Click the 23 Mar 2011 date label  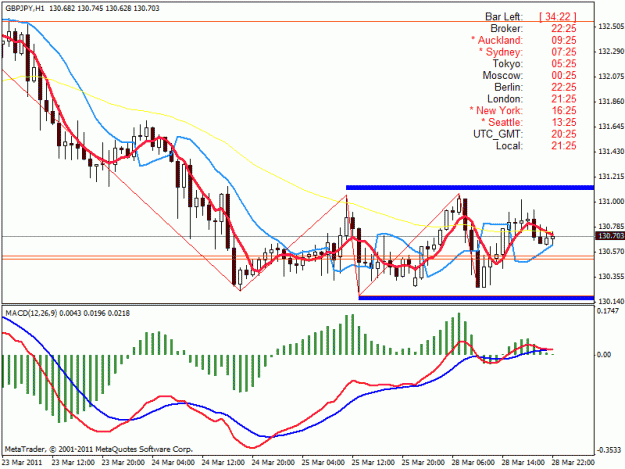click(x=22, y=463)
